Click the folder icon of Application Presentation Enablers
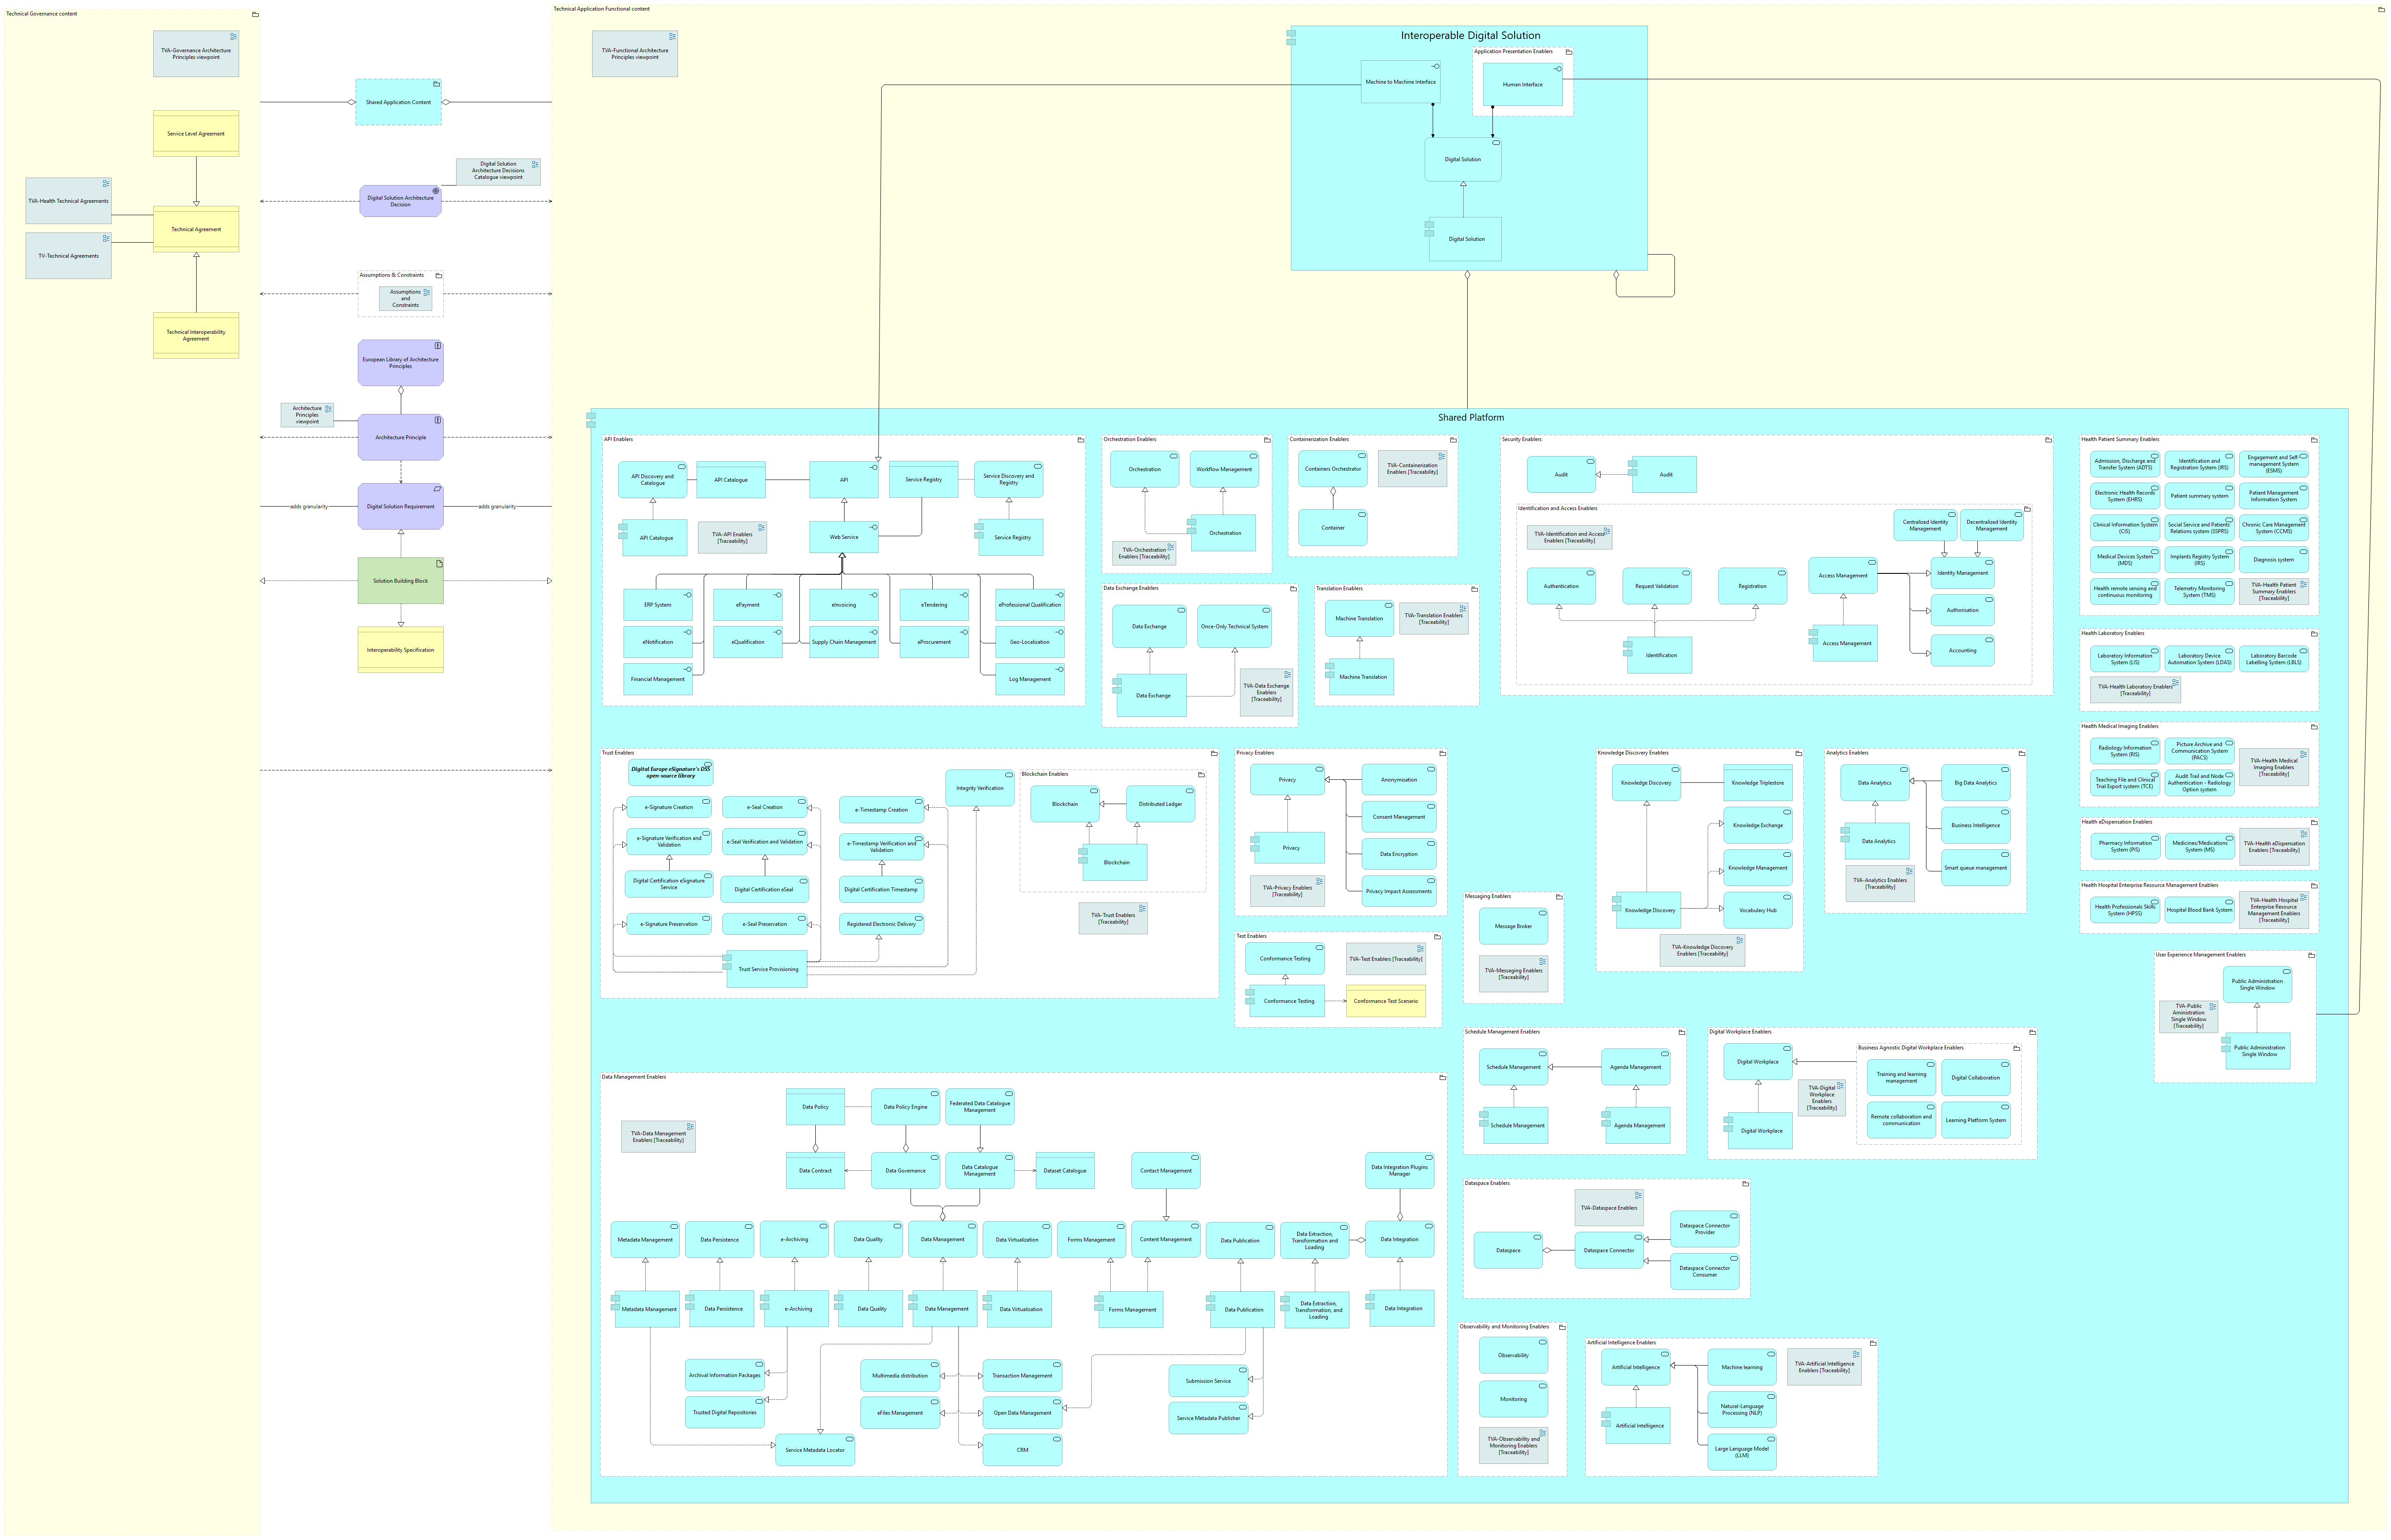The image size is (2391, 1540). pos(1568,52)
